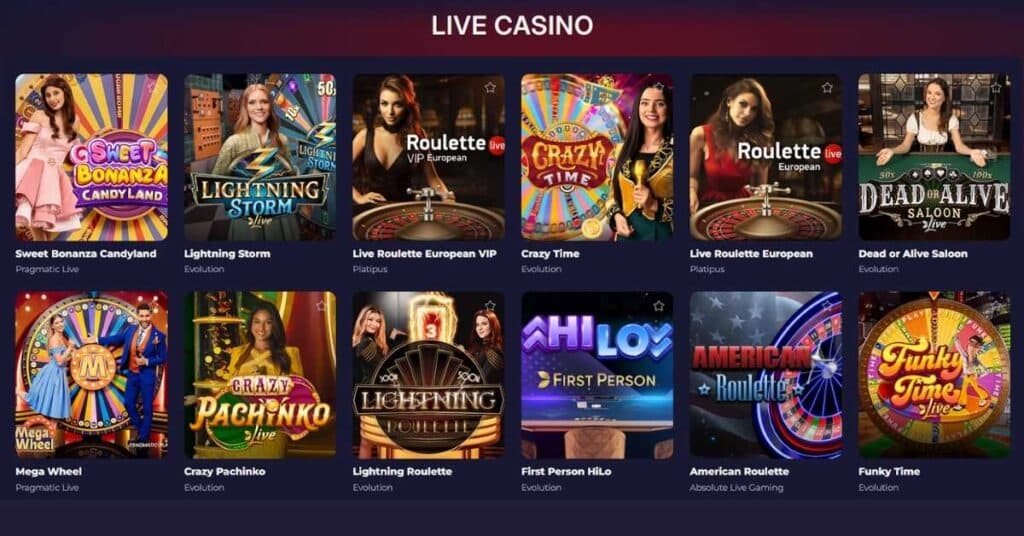Open the Sweet Bonanza Candyland thumbnail
1024x536 pixels.
91,157
